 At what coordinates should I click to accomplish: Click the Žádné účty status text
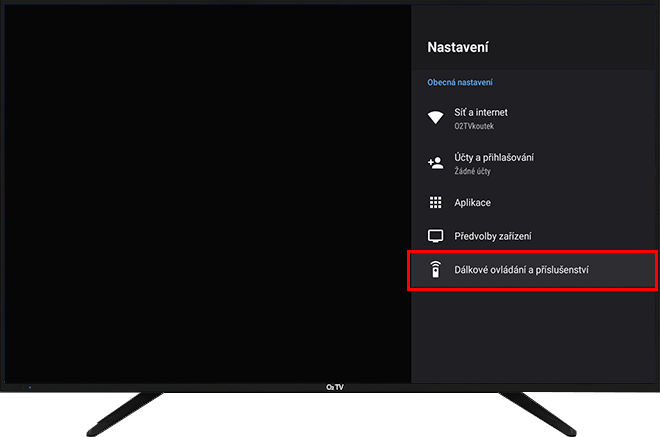click(x=474, y=170)
